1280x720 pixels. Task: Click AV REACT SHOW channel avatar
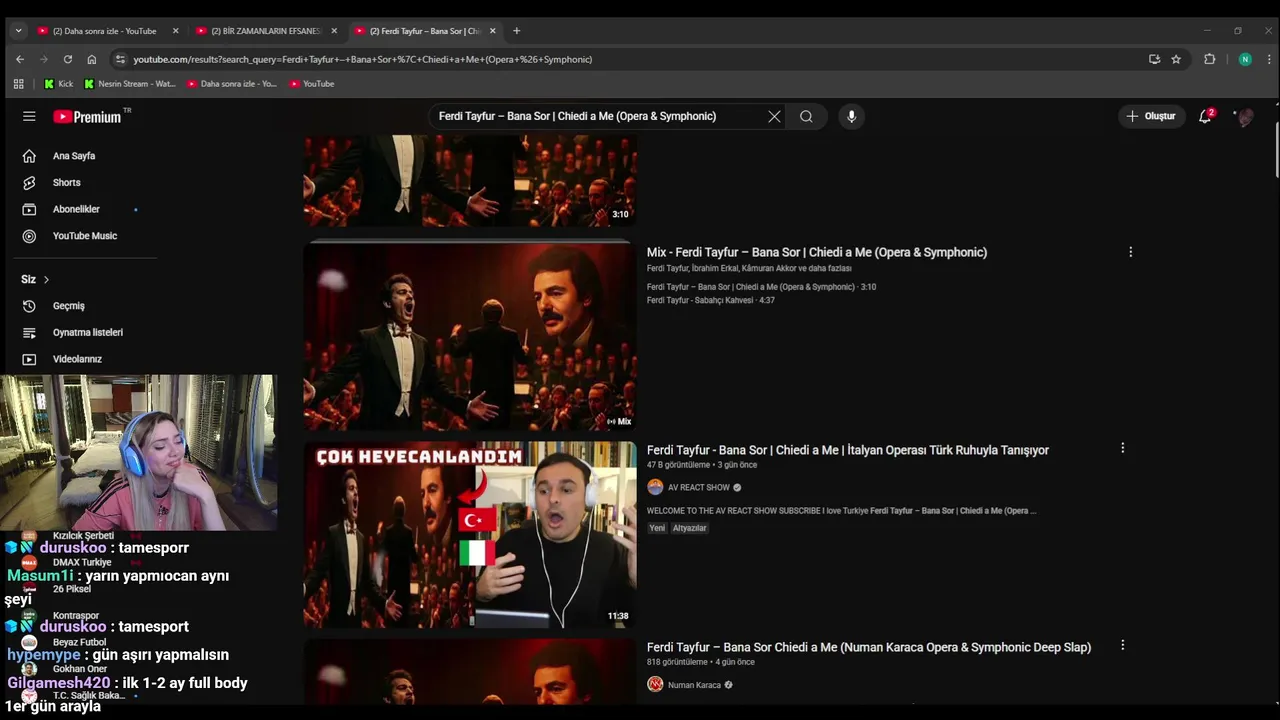pyautogui.click(x=655, y=487)
